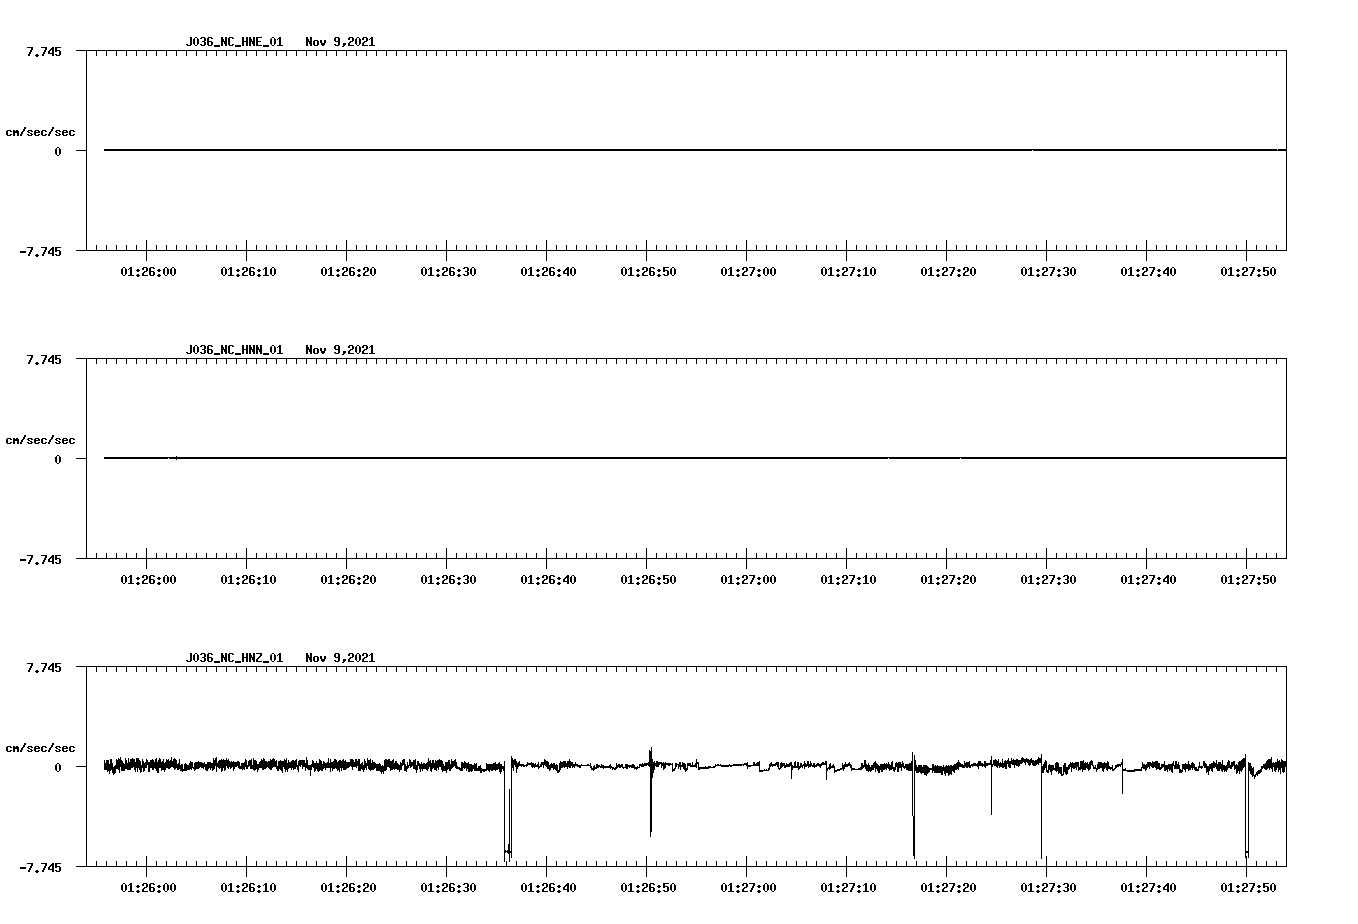Viewport: 1358px width, 924px height.
Task: Click the J036_NC_HNZ_01 plot title
Action: tap(234, 658)
